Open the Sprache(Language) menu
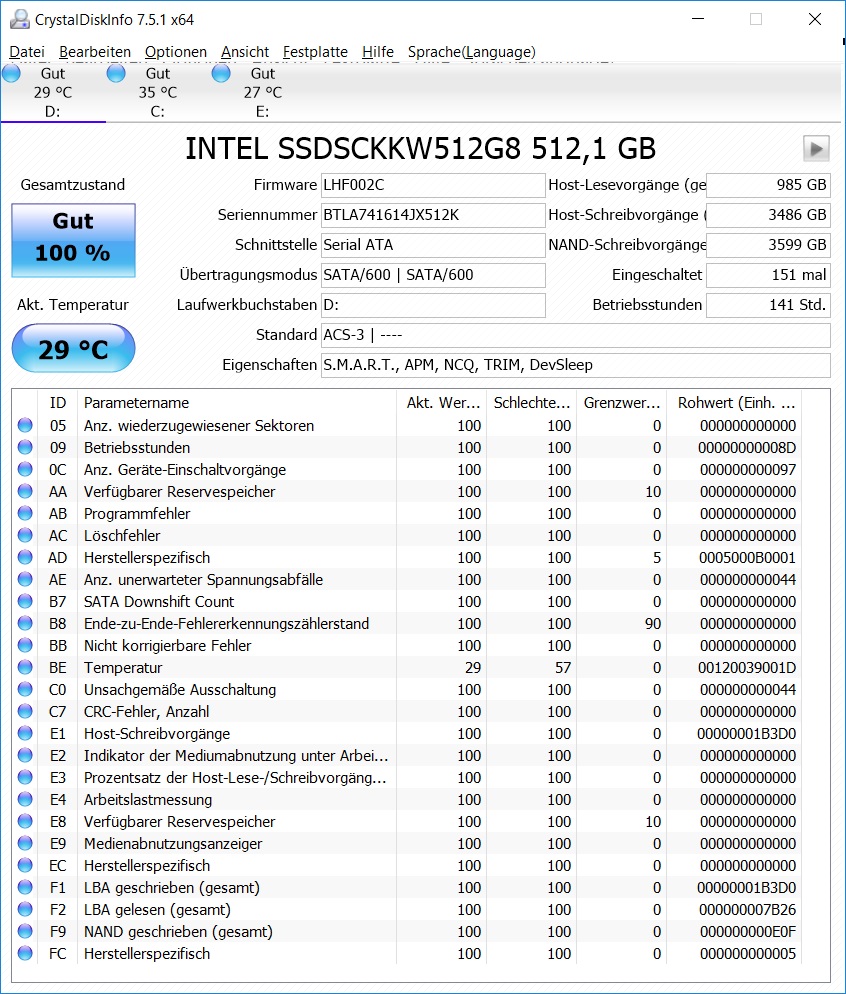The width and height of the screenshot is (846, 994). (x=471, y=52)
